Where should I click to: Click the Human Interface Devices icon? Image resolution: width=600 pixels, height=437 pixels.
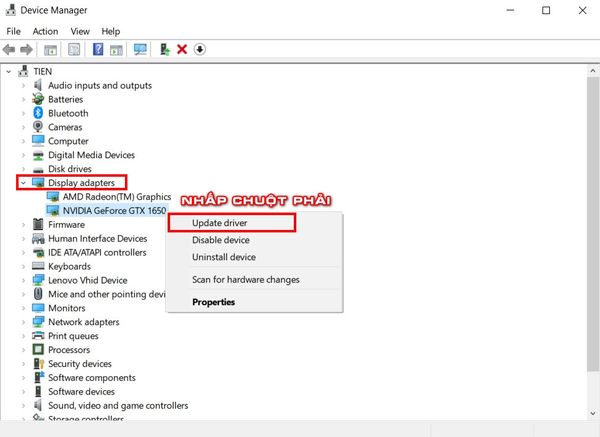[x=38, y=238]
